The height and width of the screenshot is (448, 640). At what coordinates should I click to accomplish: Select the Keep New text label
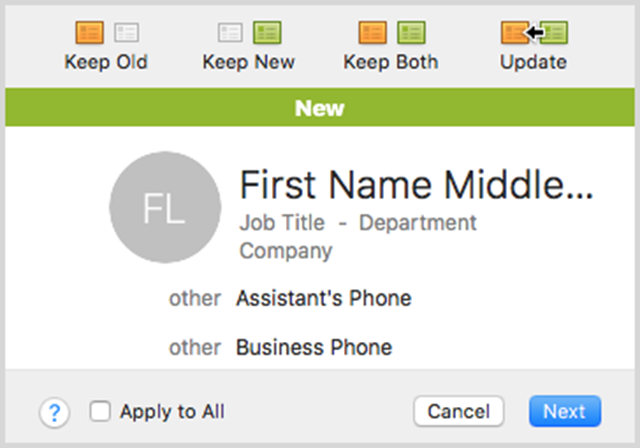(x=249, y=62)
